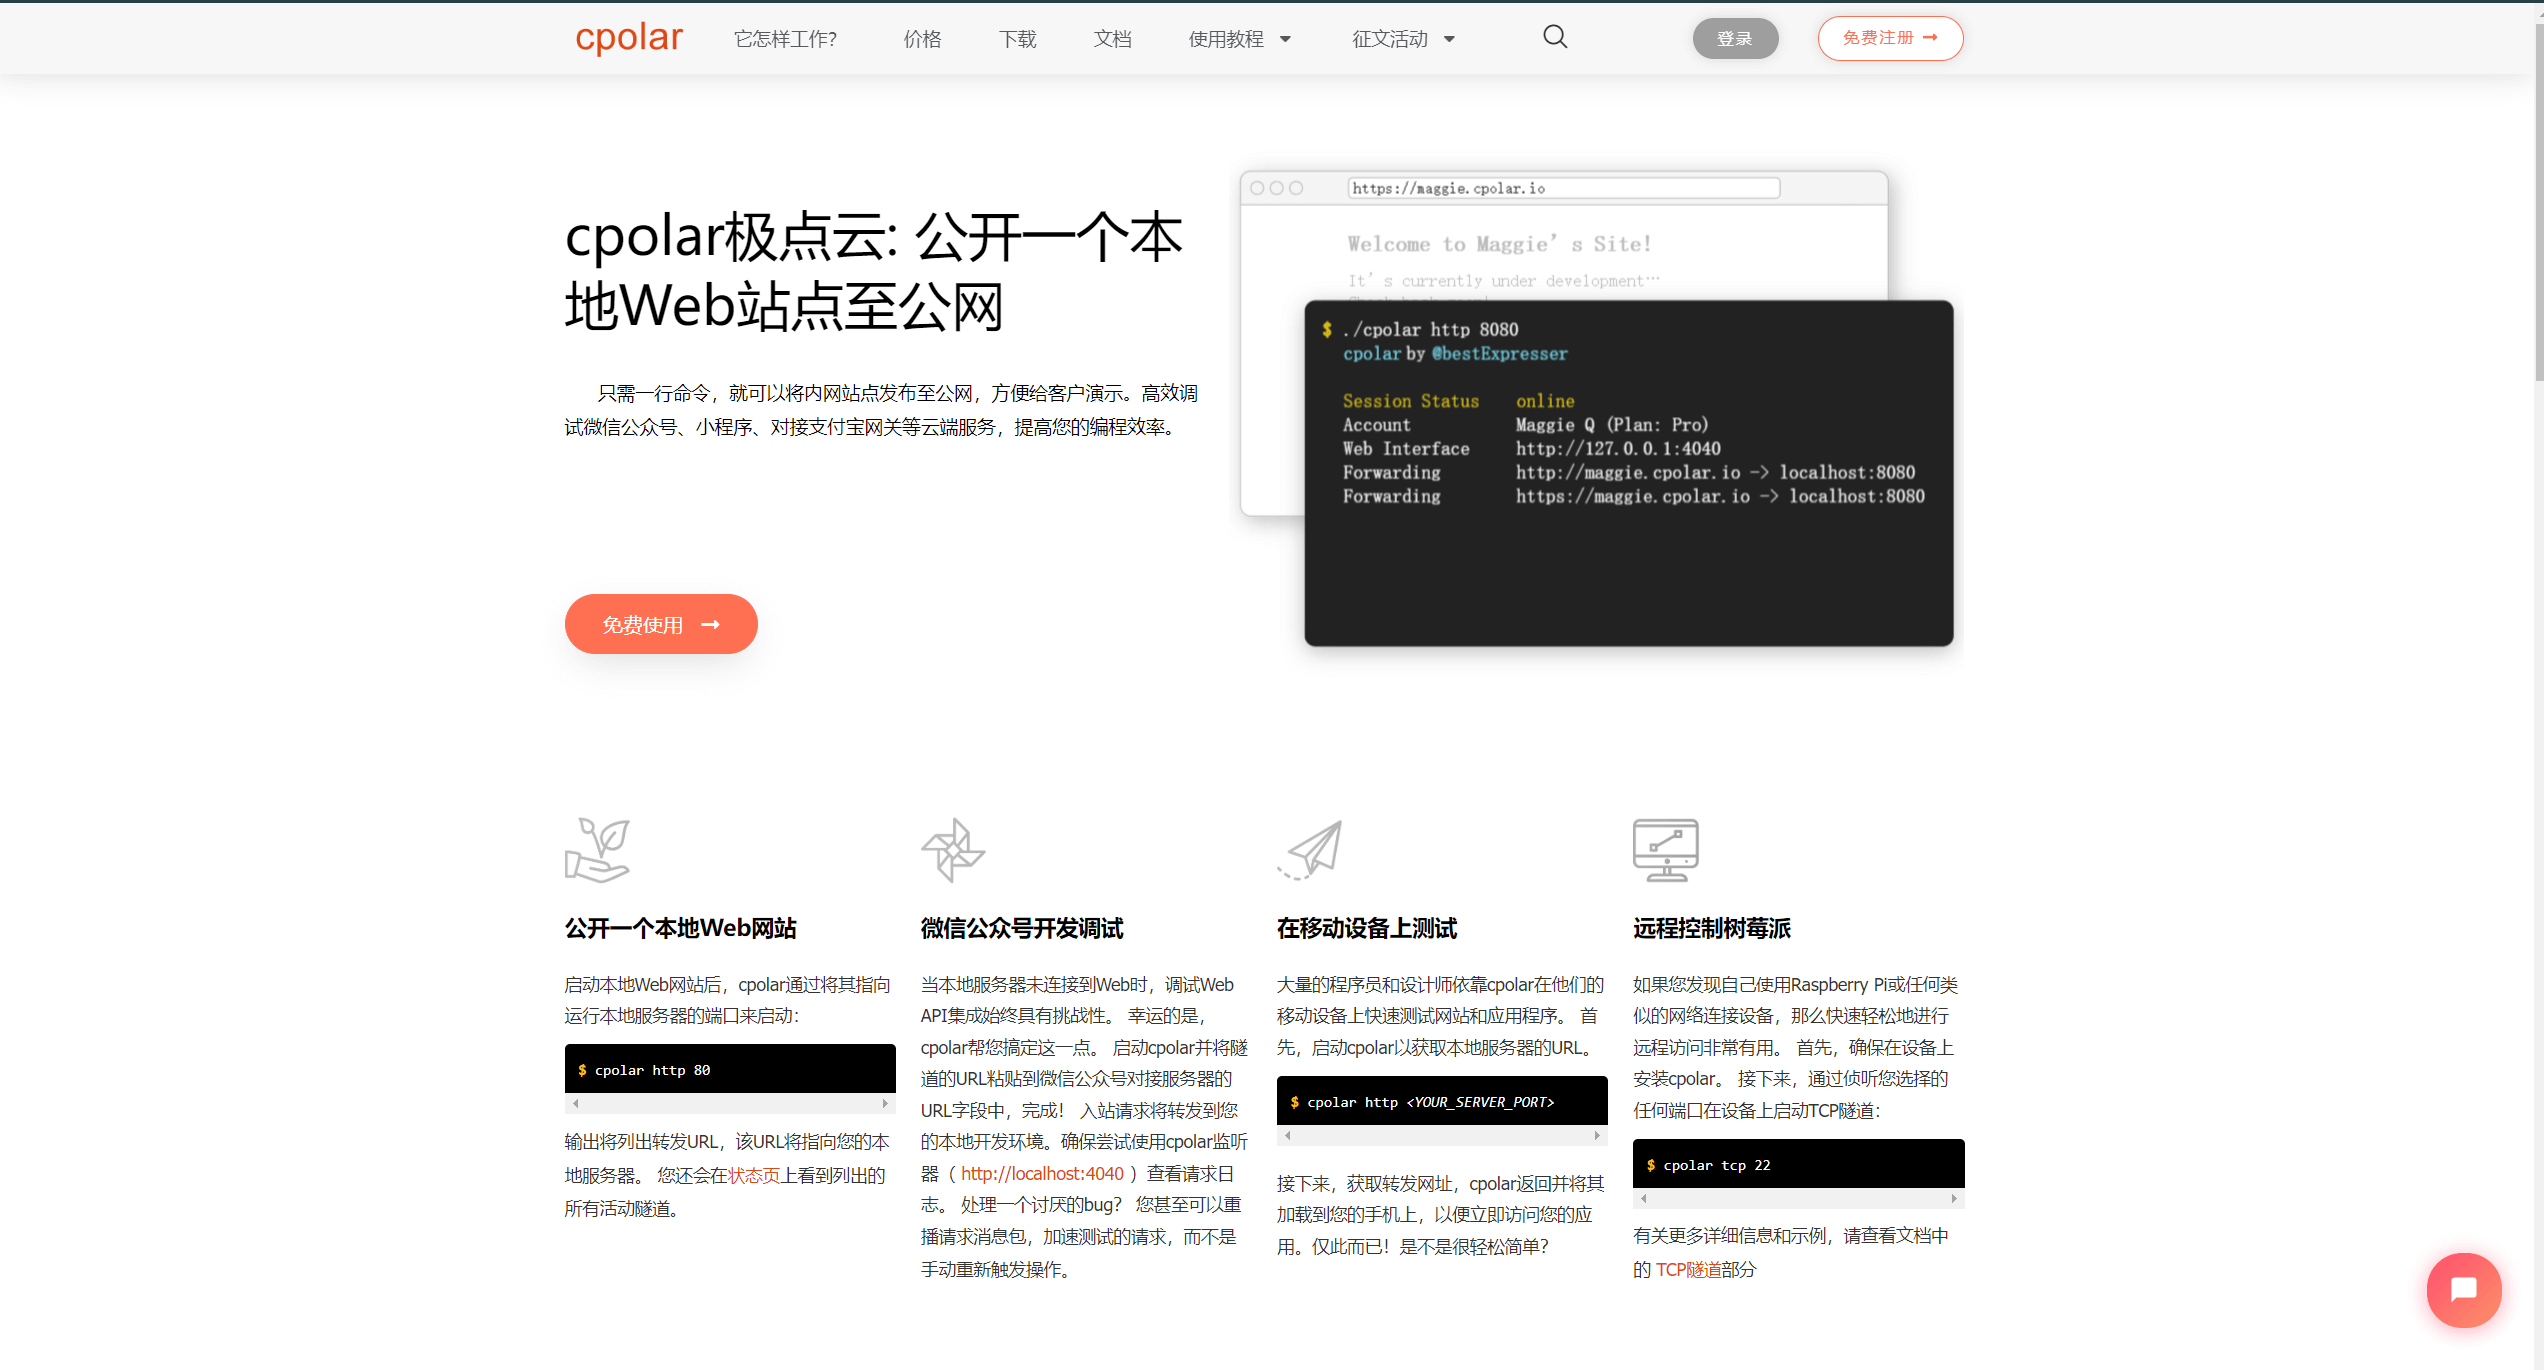Open the TCP隧道 link
The image size is (2544, 1370).
point(1688,1269)
